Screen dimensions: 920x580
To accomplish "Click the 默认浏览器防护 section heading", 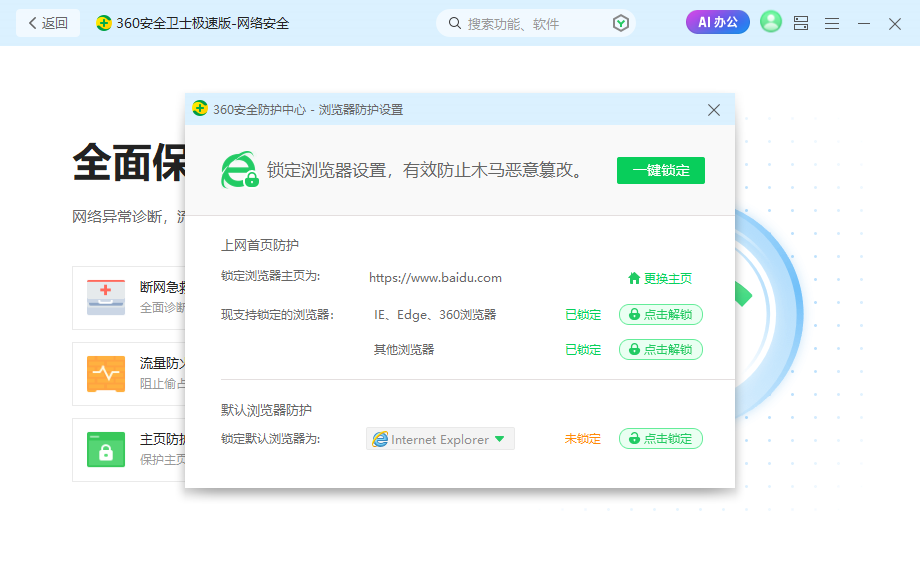I will point(266,410).
